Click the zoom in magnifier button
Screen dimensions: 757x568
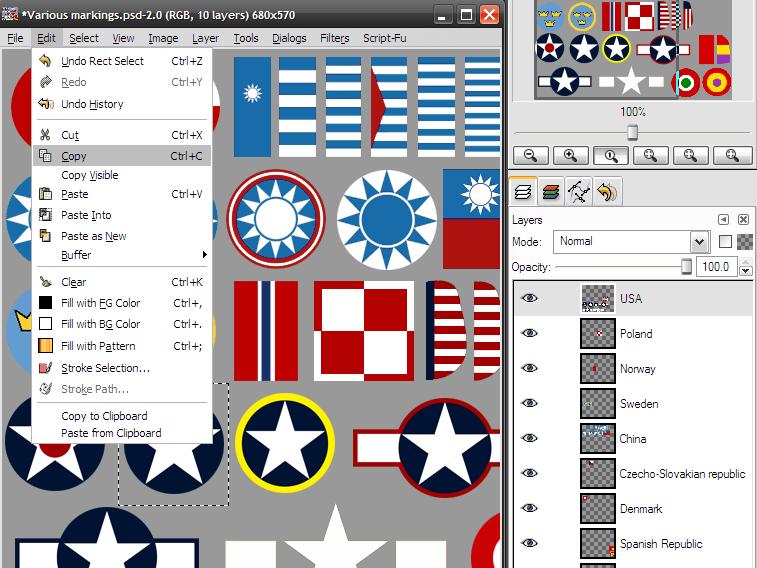pos(571,155)
